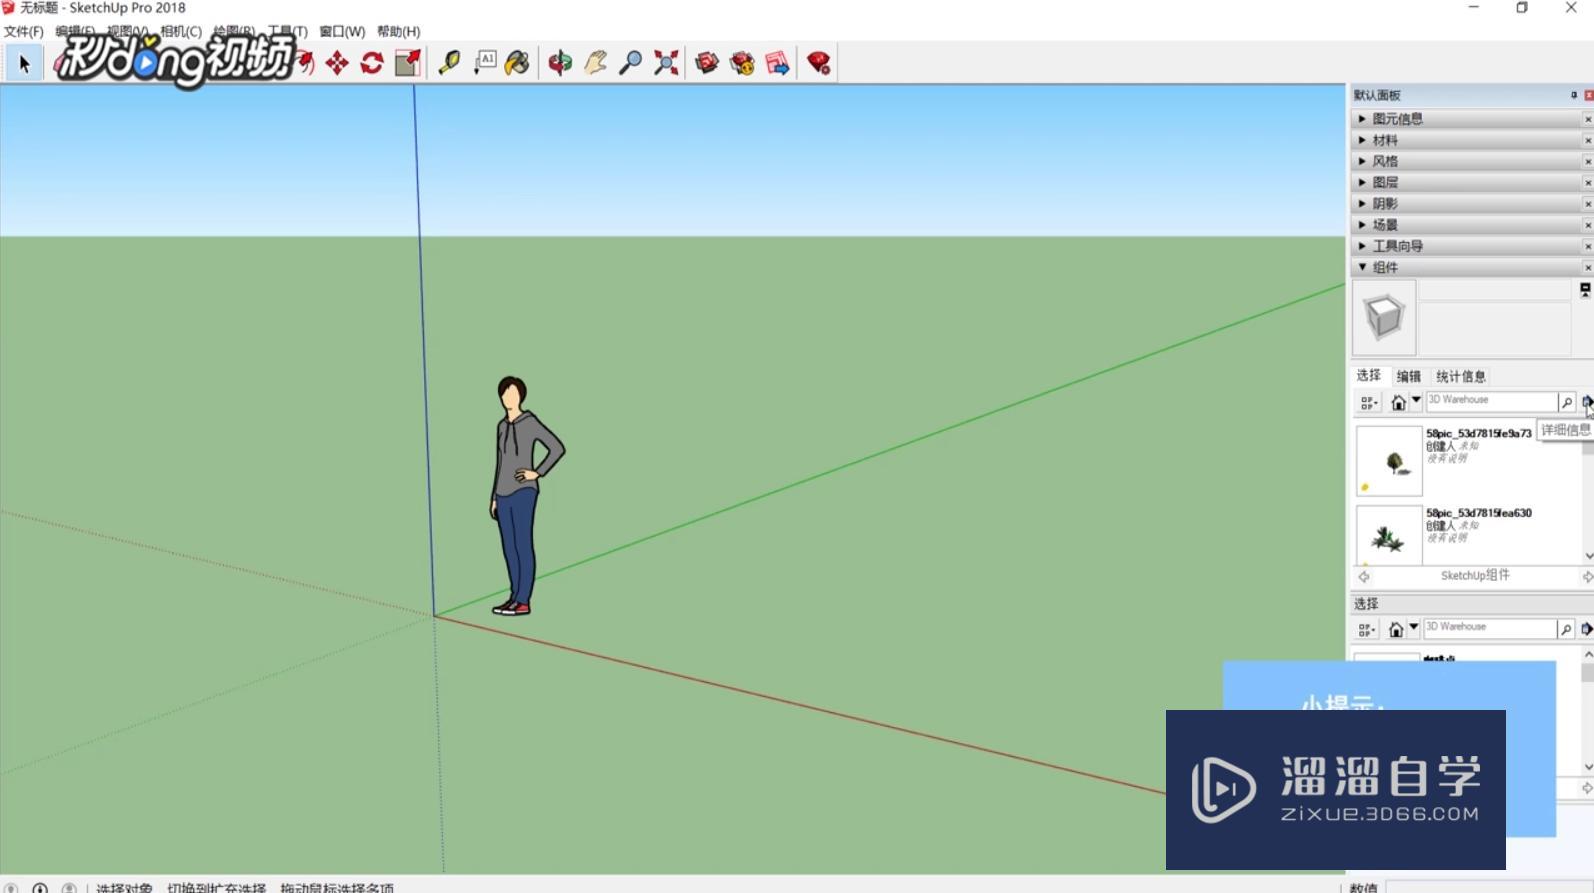The height and width of the screenshot is (893, 1594).
Task: Select the Tape Measure tool
Action: pos(449,64)
